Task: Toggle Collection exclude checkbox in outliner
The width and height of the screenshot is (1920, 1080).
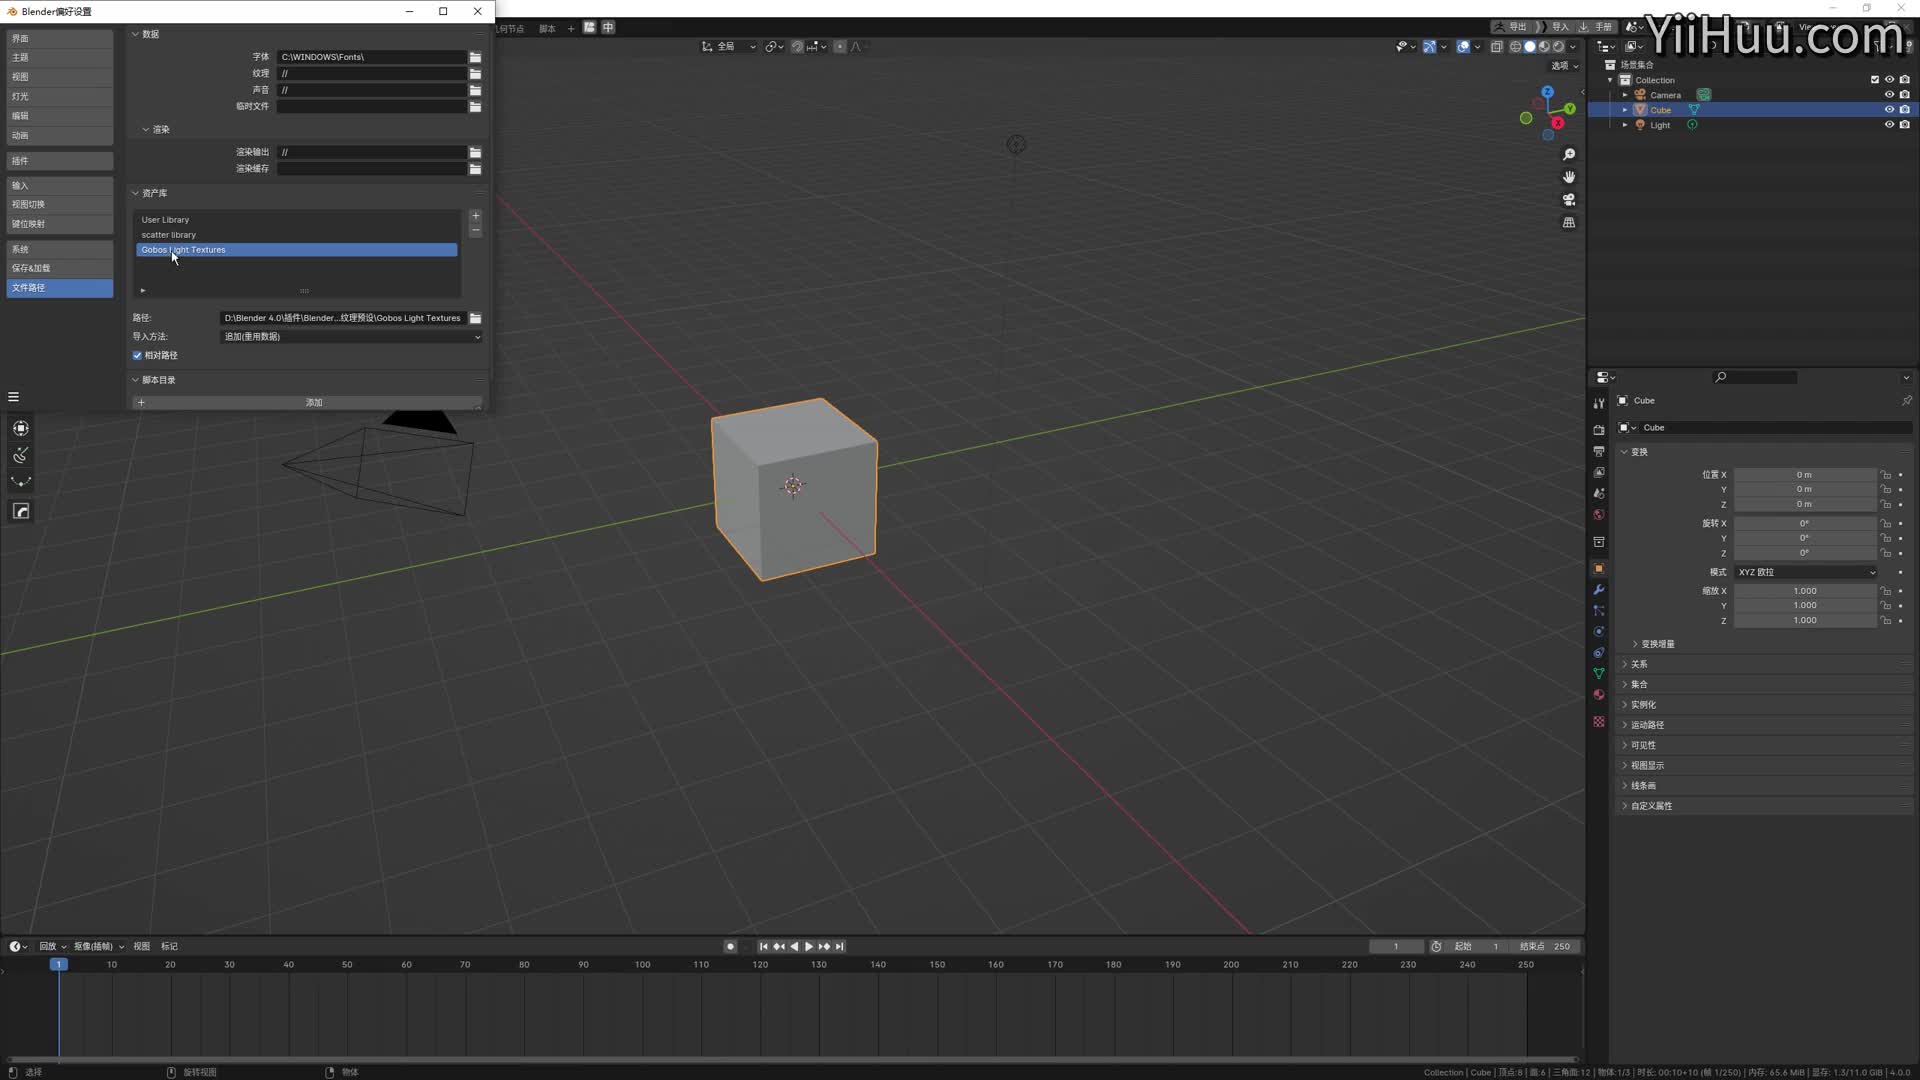Action: [x=1875, y=80]
